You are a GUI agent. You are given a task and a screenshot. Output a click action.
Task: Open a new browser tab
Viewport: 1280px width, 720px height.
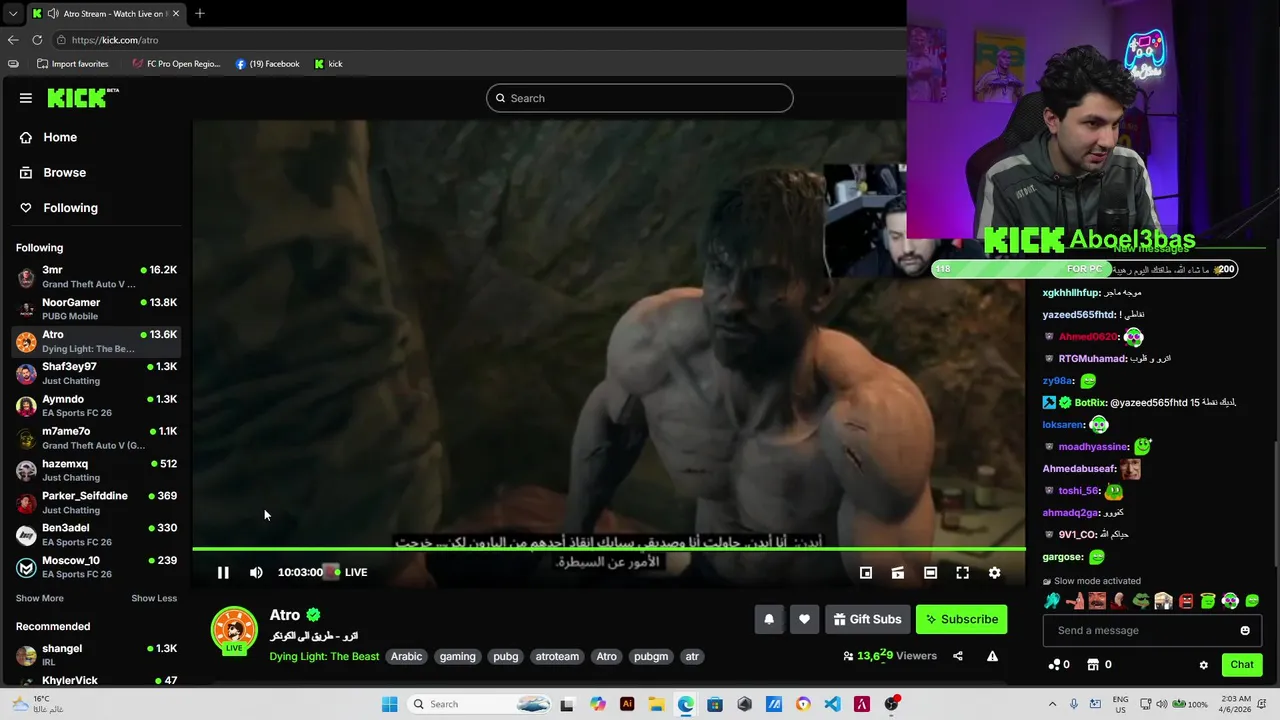[200, 14]
